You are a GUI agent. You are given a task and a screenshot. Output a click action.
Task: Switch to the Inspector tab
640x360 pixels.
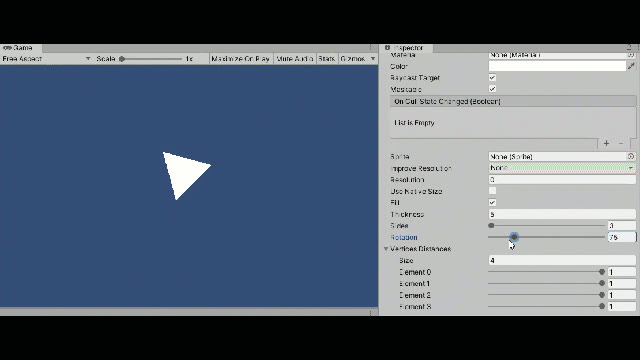(406, 48)
